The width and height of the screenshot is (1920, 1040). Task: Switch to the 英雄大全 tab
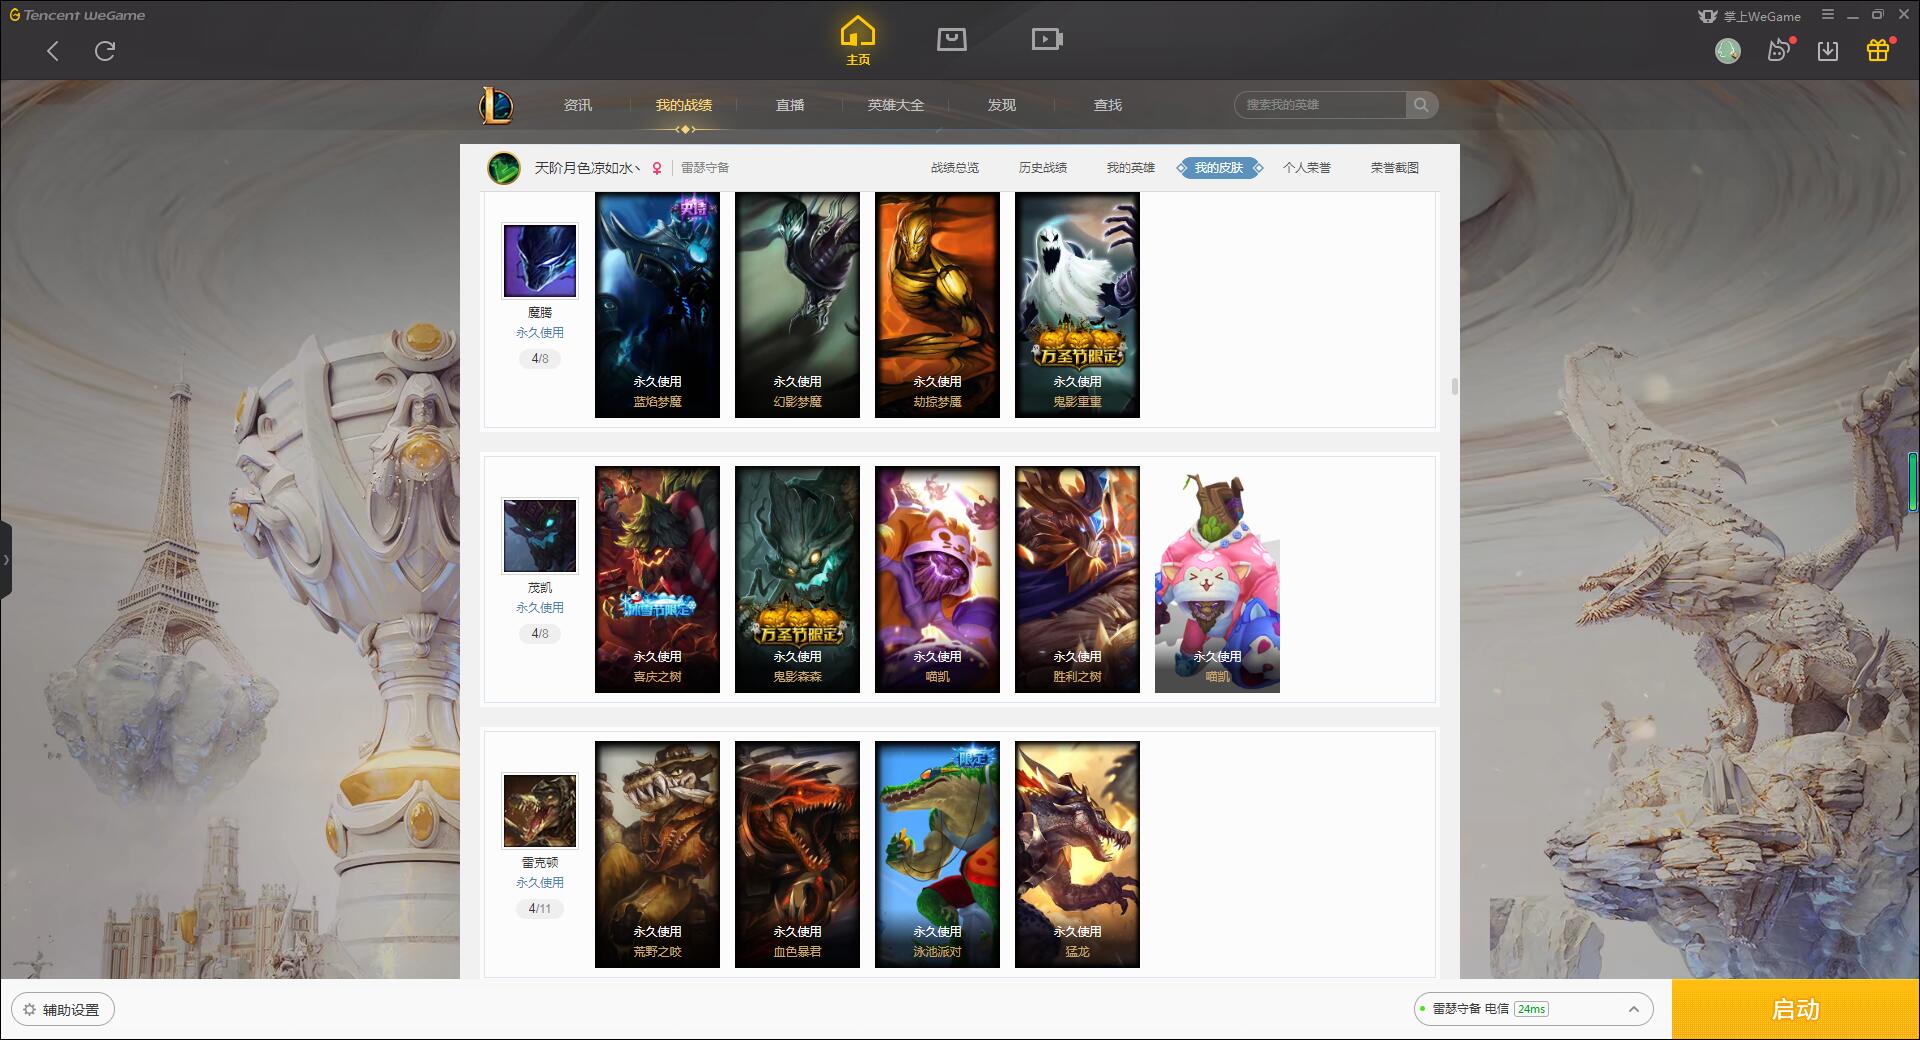click(x=896, y=105)
